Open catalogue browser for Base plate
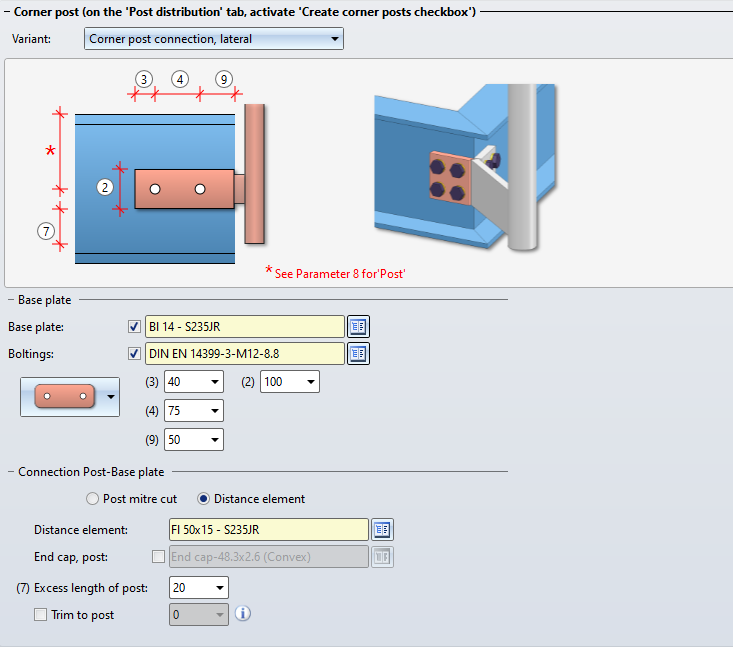 point(358,326)
